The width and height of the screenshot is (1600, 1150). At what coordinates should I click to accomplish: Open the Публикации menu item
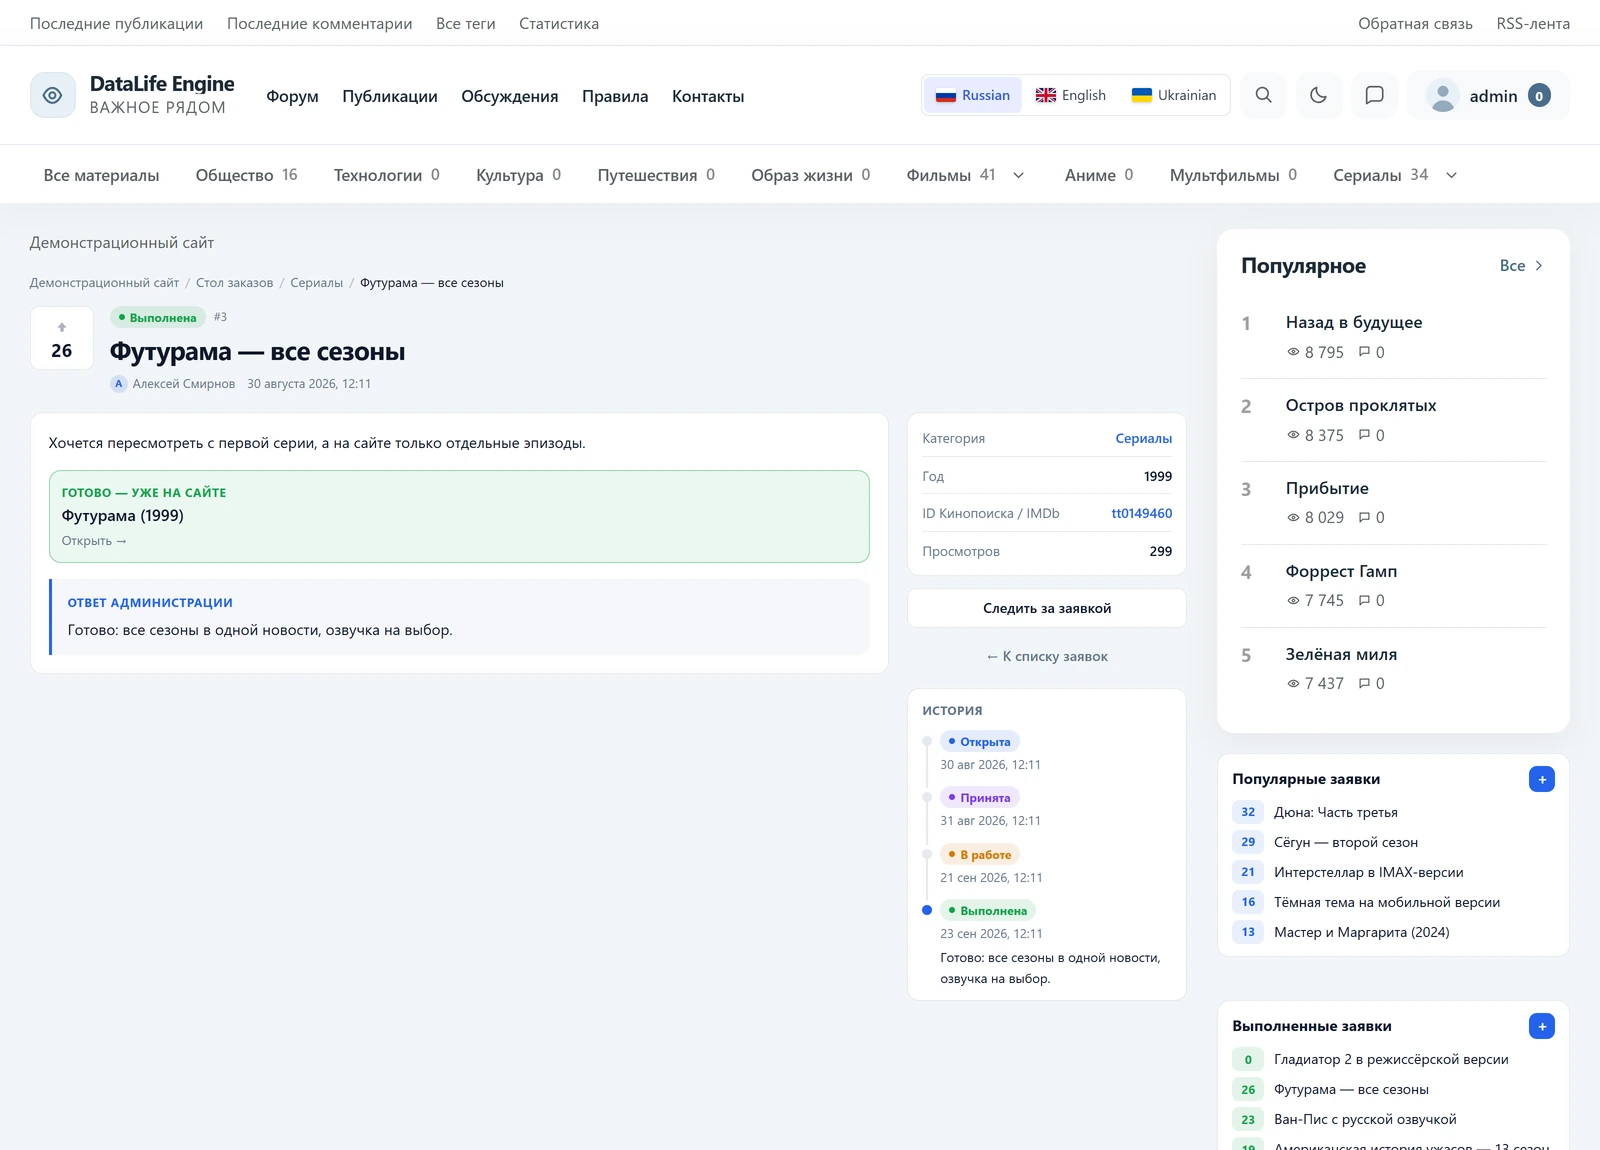coord(390,96)
